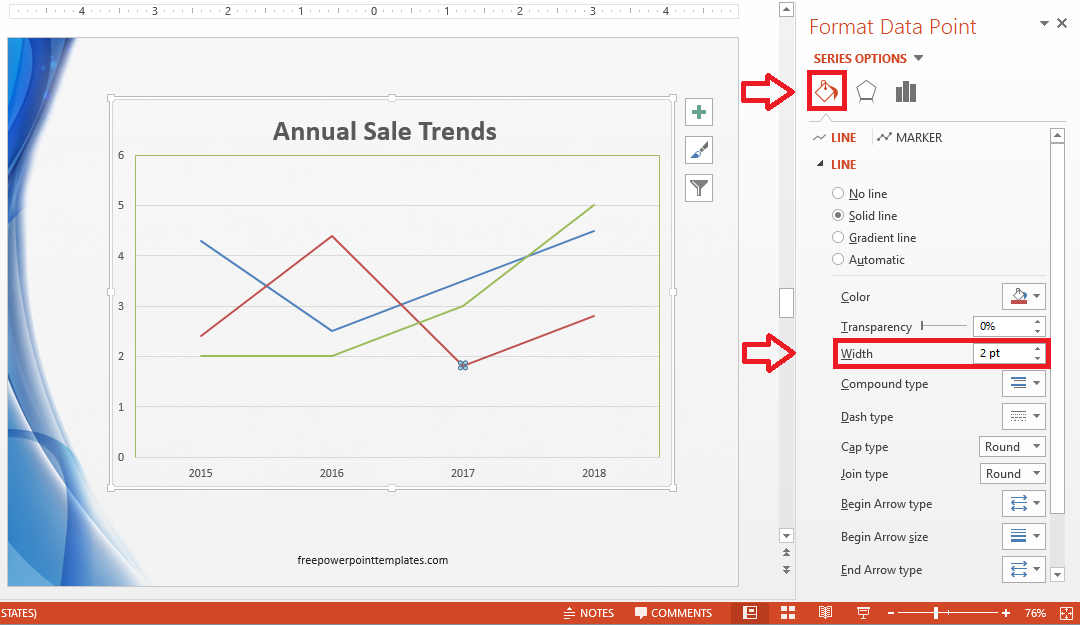The width and height of the screenshot is (1080, 625).
Task: Choose the Gradient line option
Action: 838,237
